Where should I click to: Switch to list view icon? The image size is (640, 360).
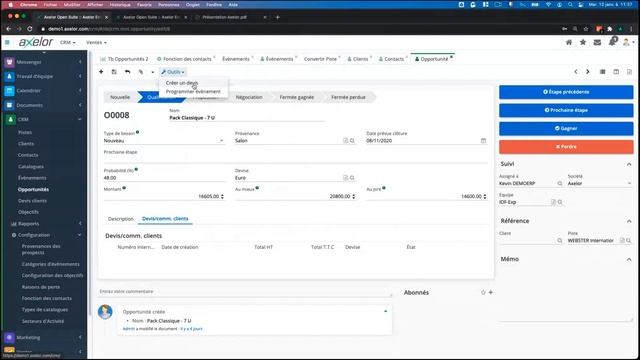(602, 72)
